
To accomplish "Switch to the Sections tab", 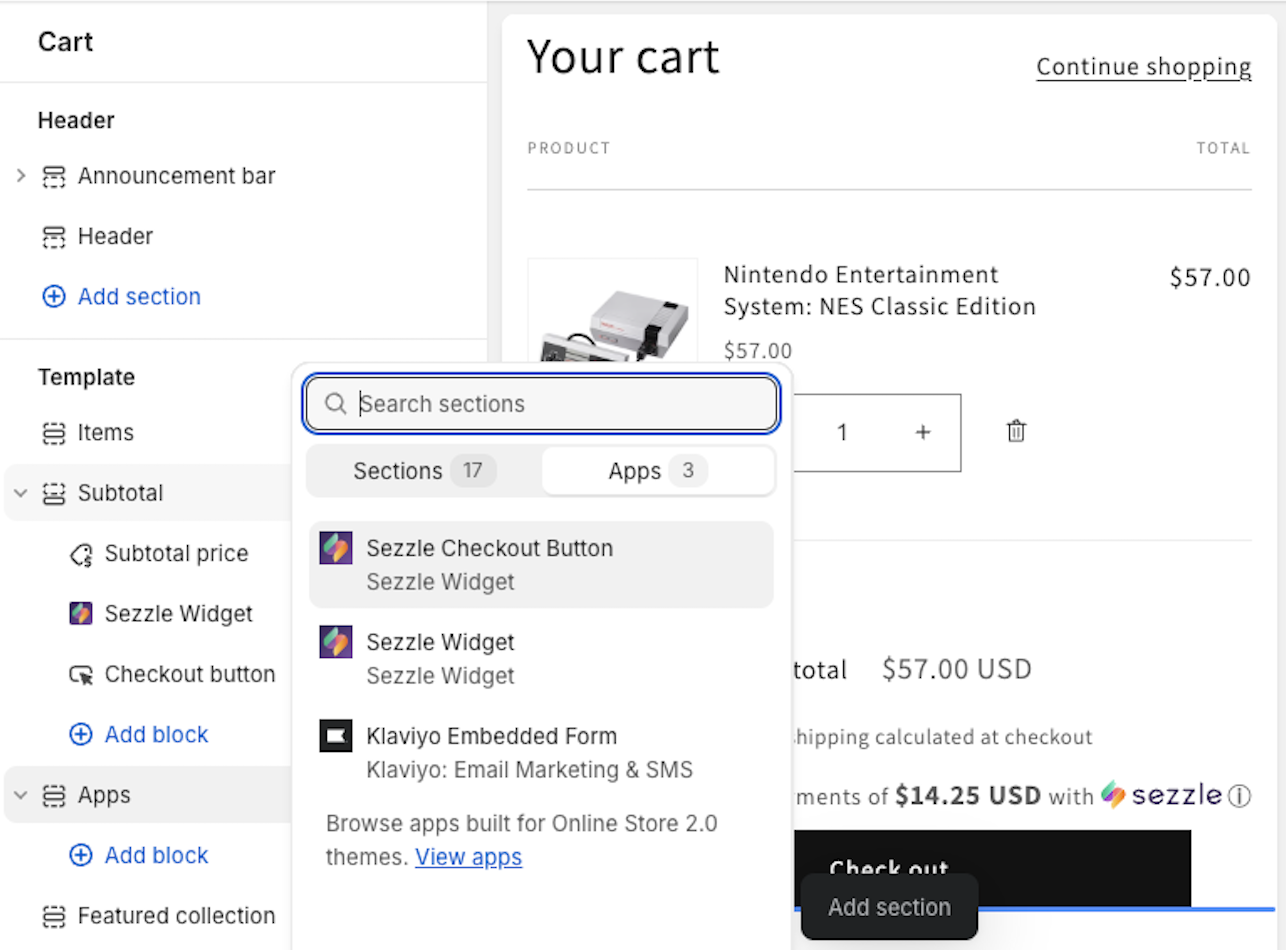I will [424, 471].
